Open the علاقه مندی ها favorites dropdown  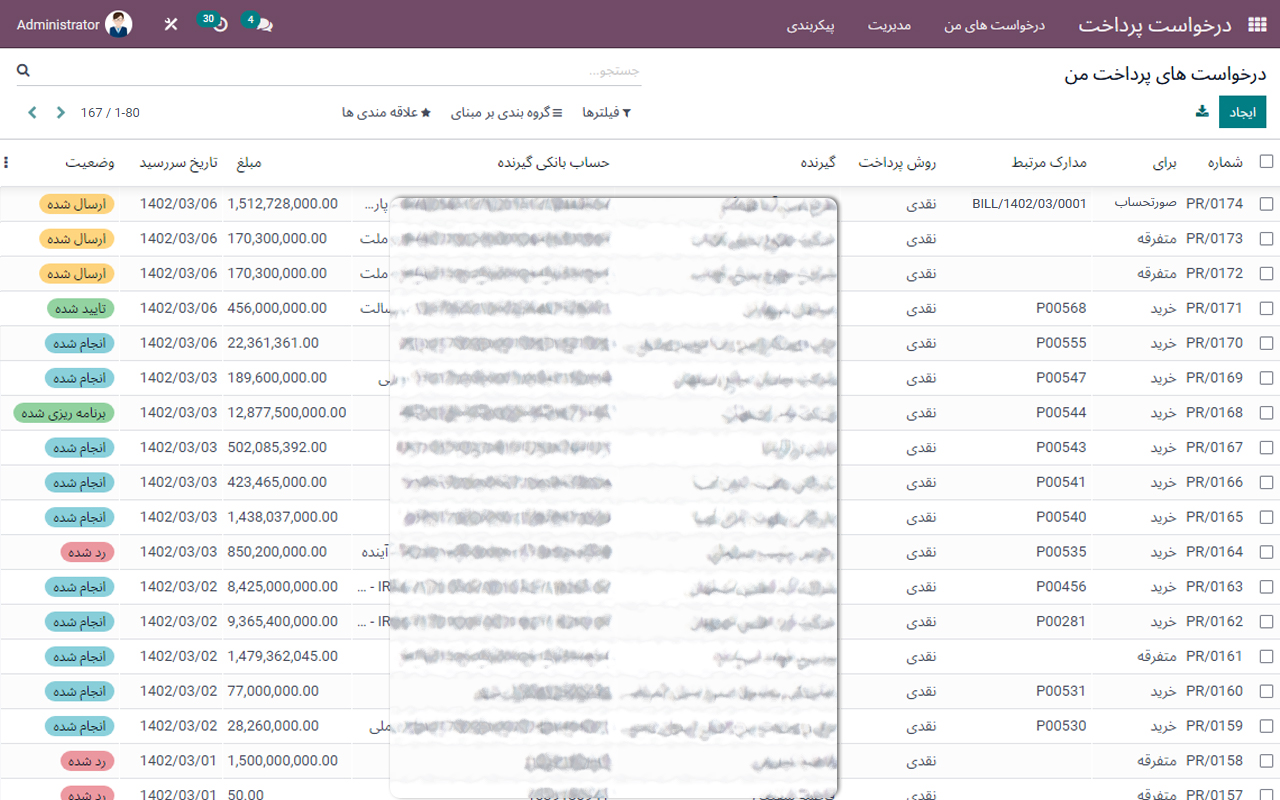tap(386, 113)
